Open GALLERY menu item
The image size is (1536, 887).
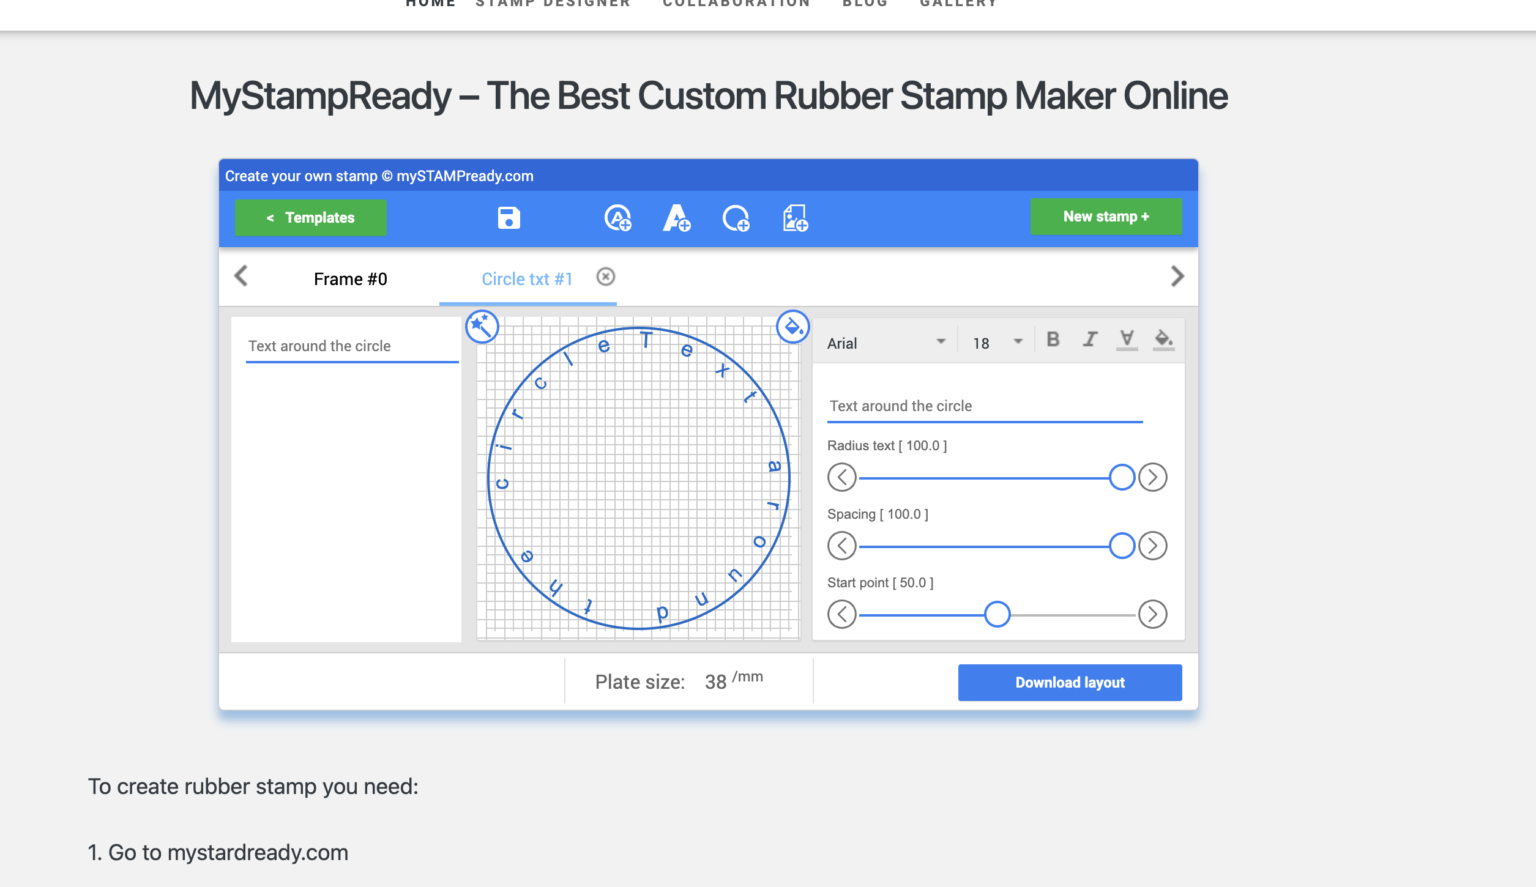(958, 3)
